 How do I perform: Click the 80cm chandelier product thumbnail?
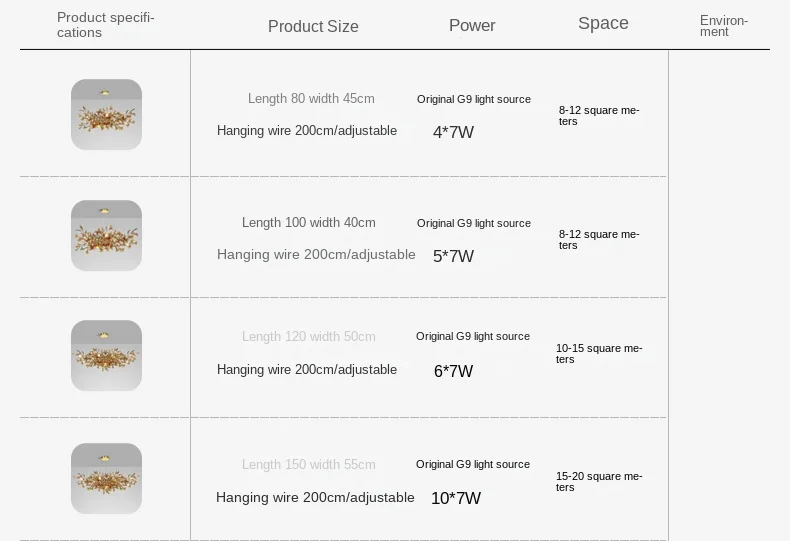[106, 115]
